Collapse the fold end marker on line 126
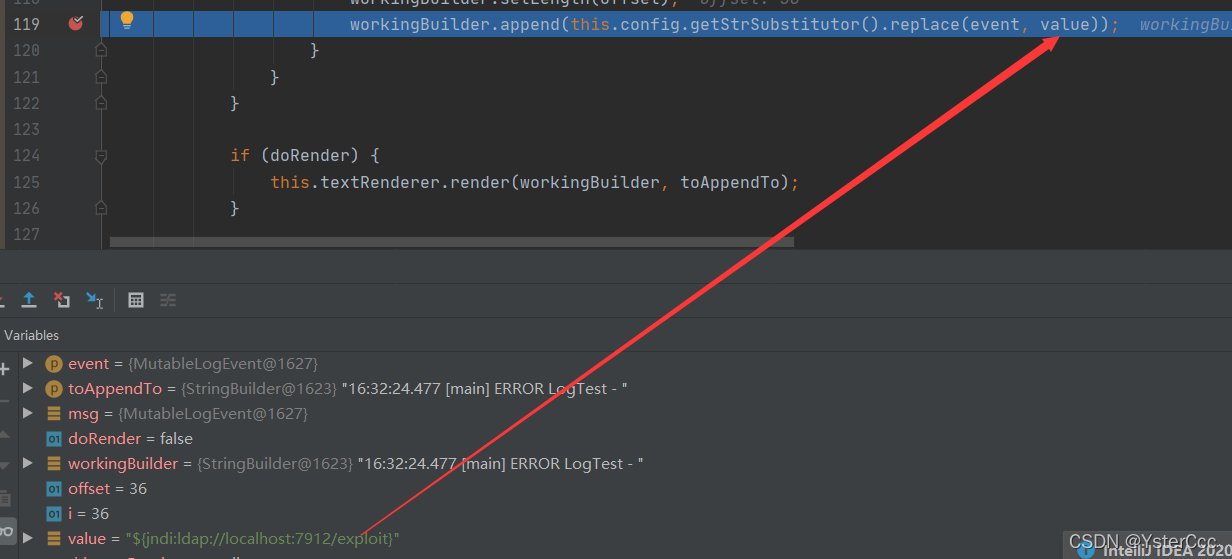 pyautogui.click(x=101, y=208)
